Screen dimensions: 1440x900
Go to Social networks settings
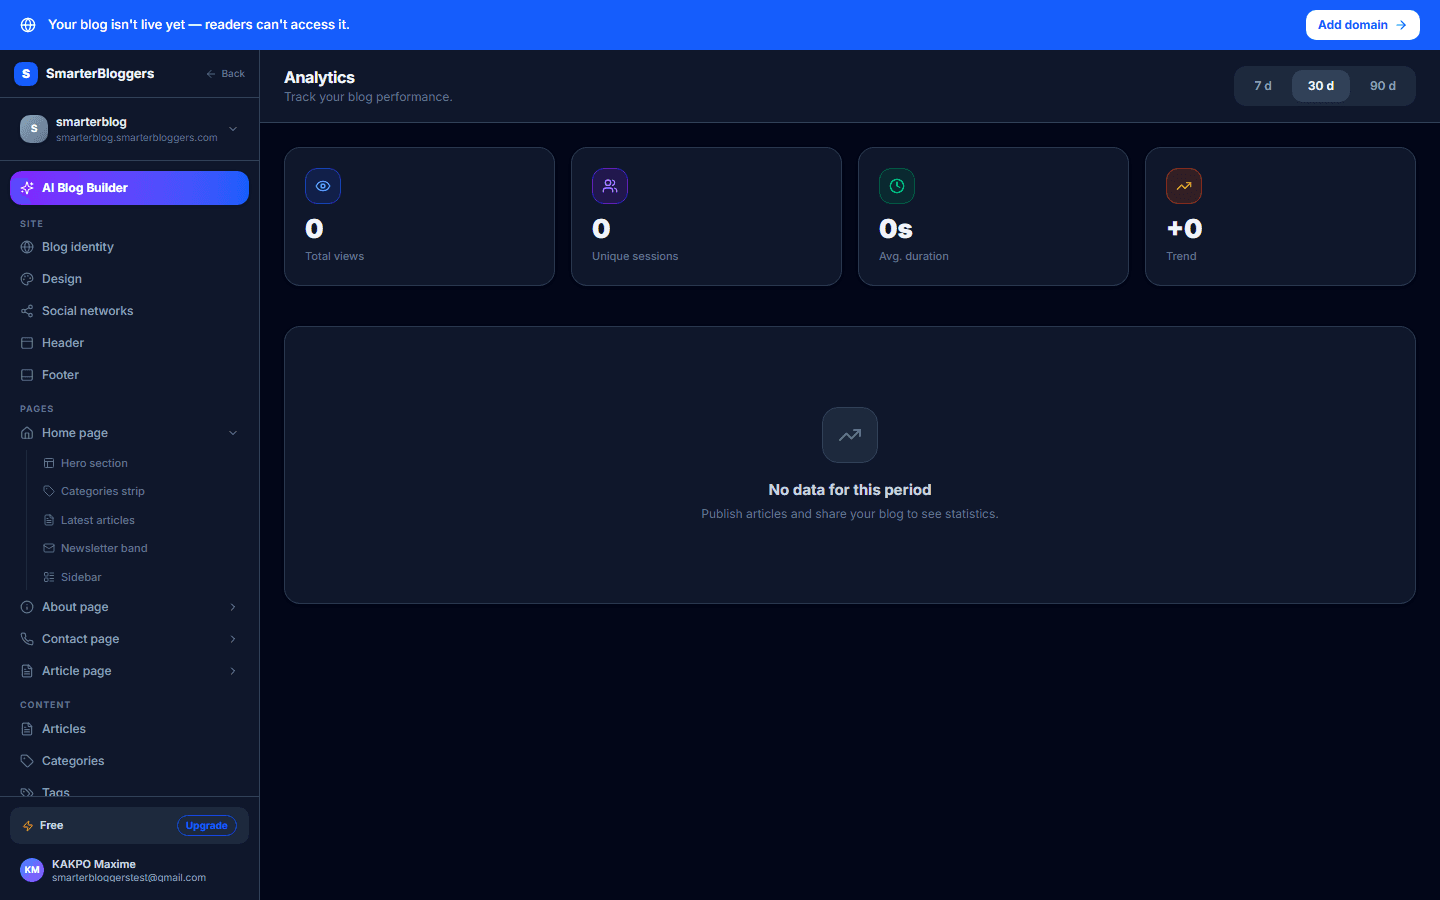(129, 311)
